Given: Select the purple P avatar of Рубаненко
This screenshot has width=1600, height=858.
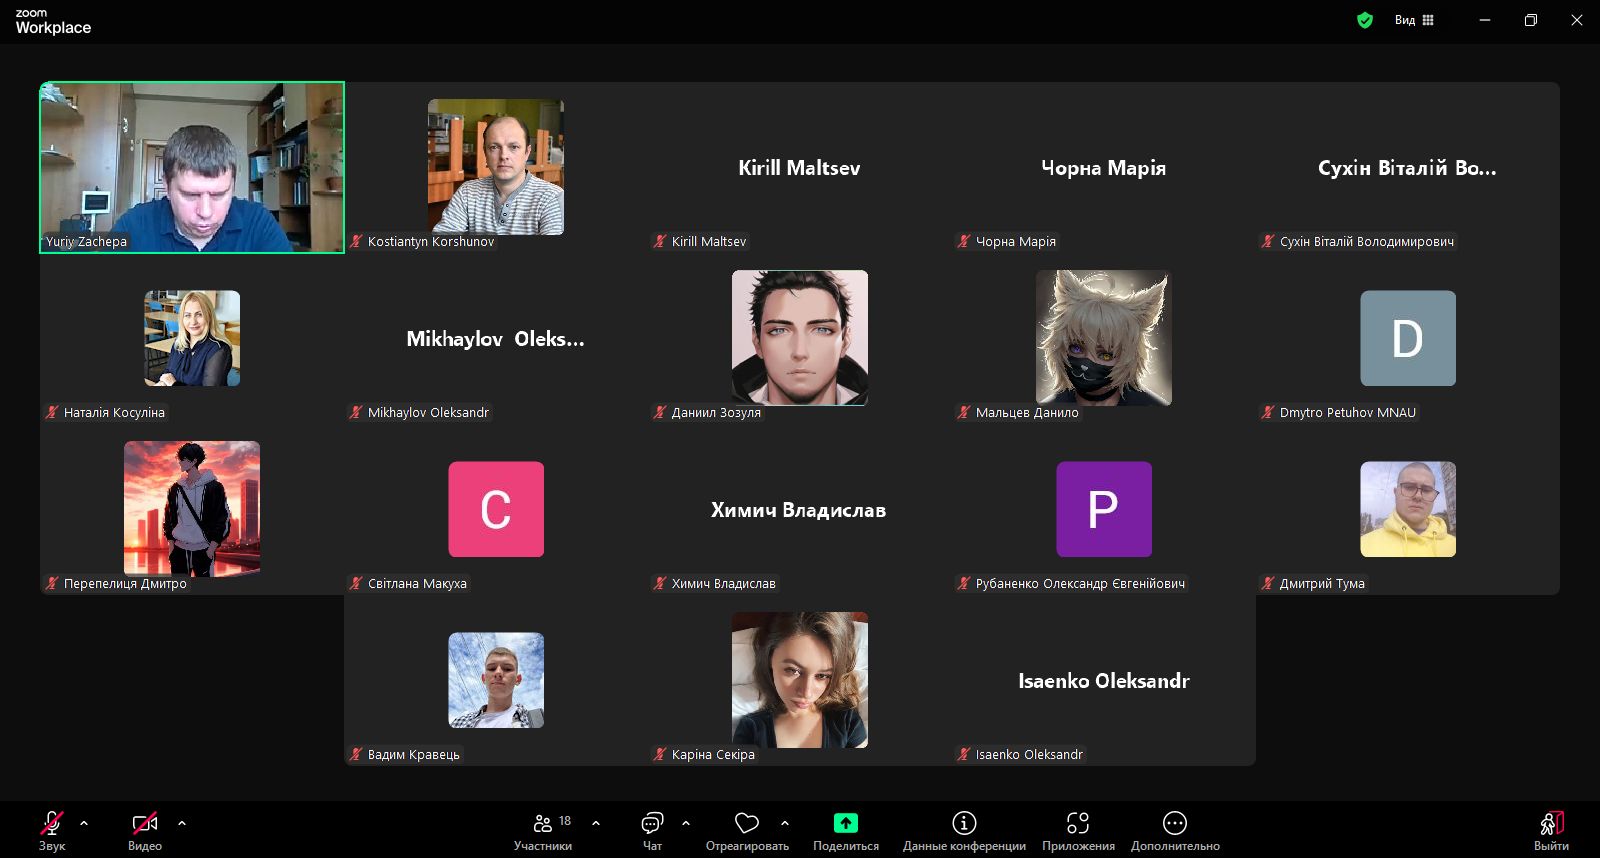Looking at the screenshot, I should 1104,509.
